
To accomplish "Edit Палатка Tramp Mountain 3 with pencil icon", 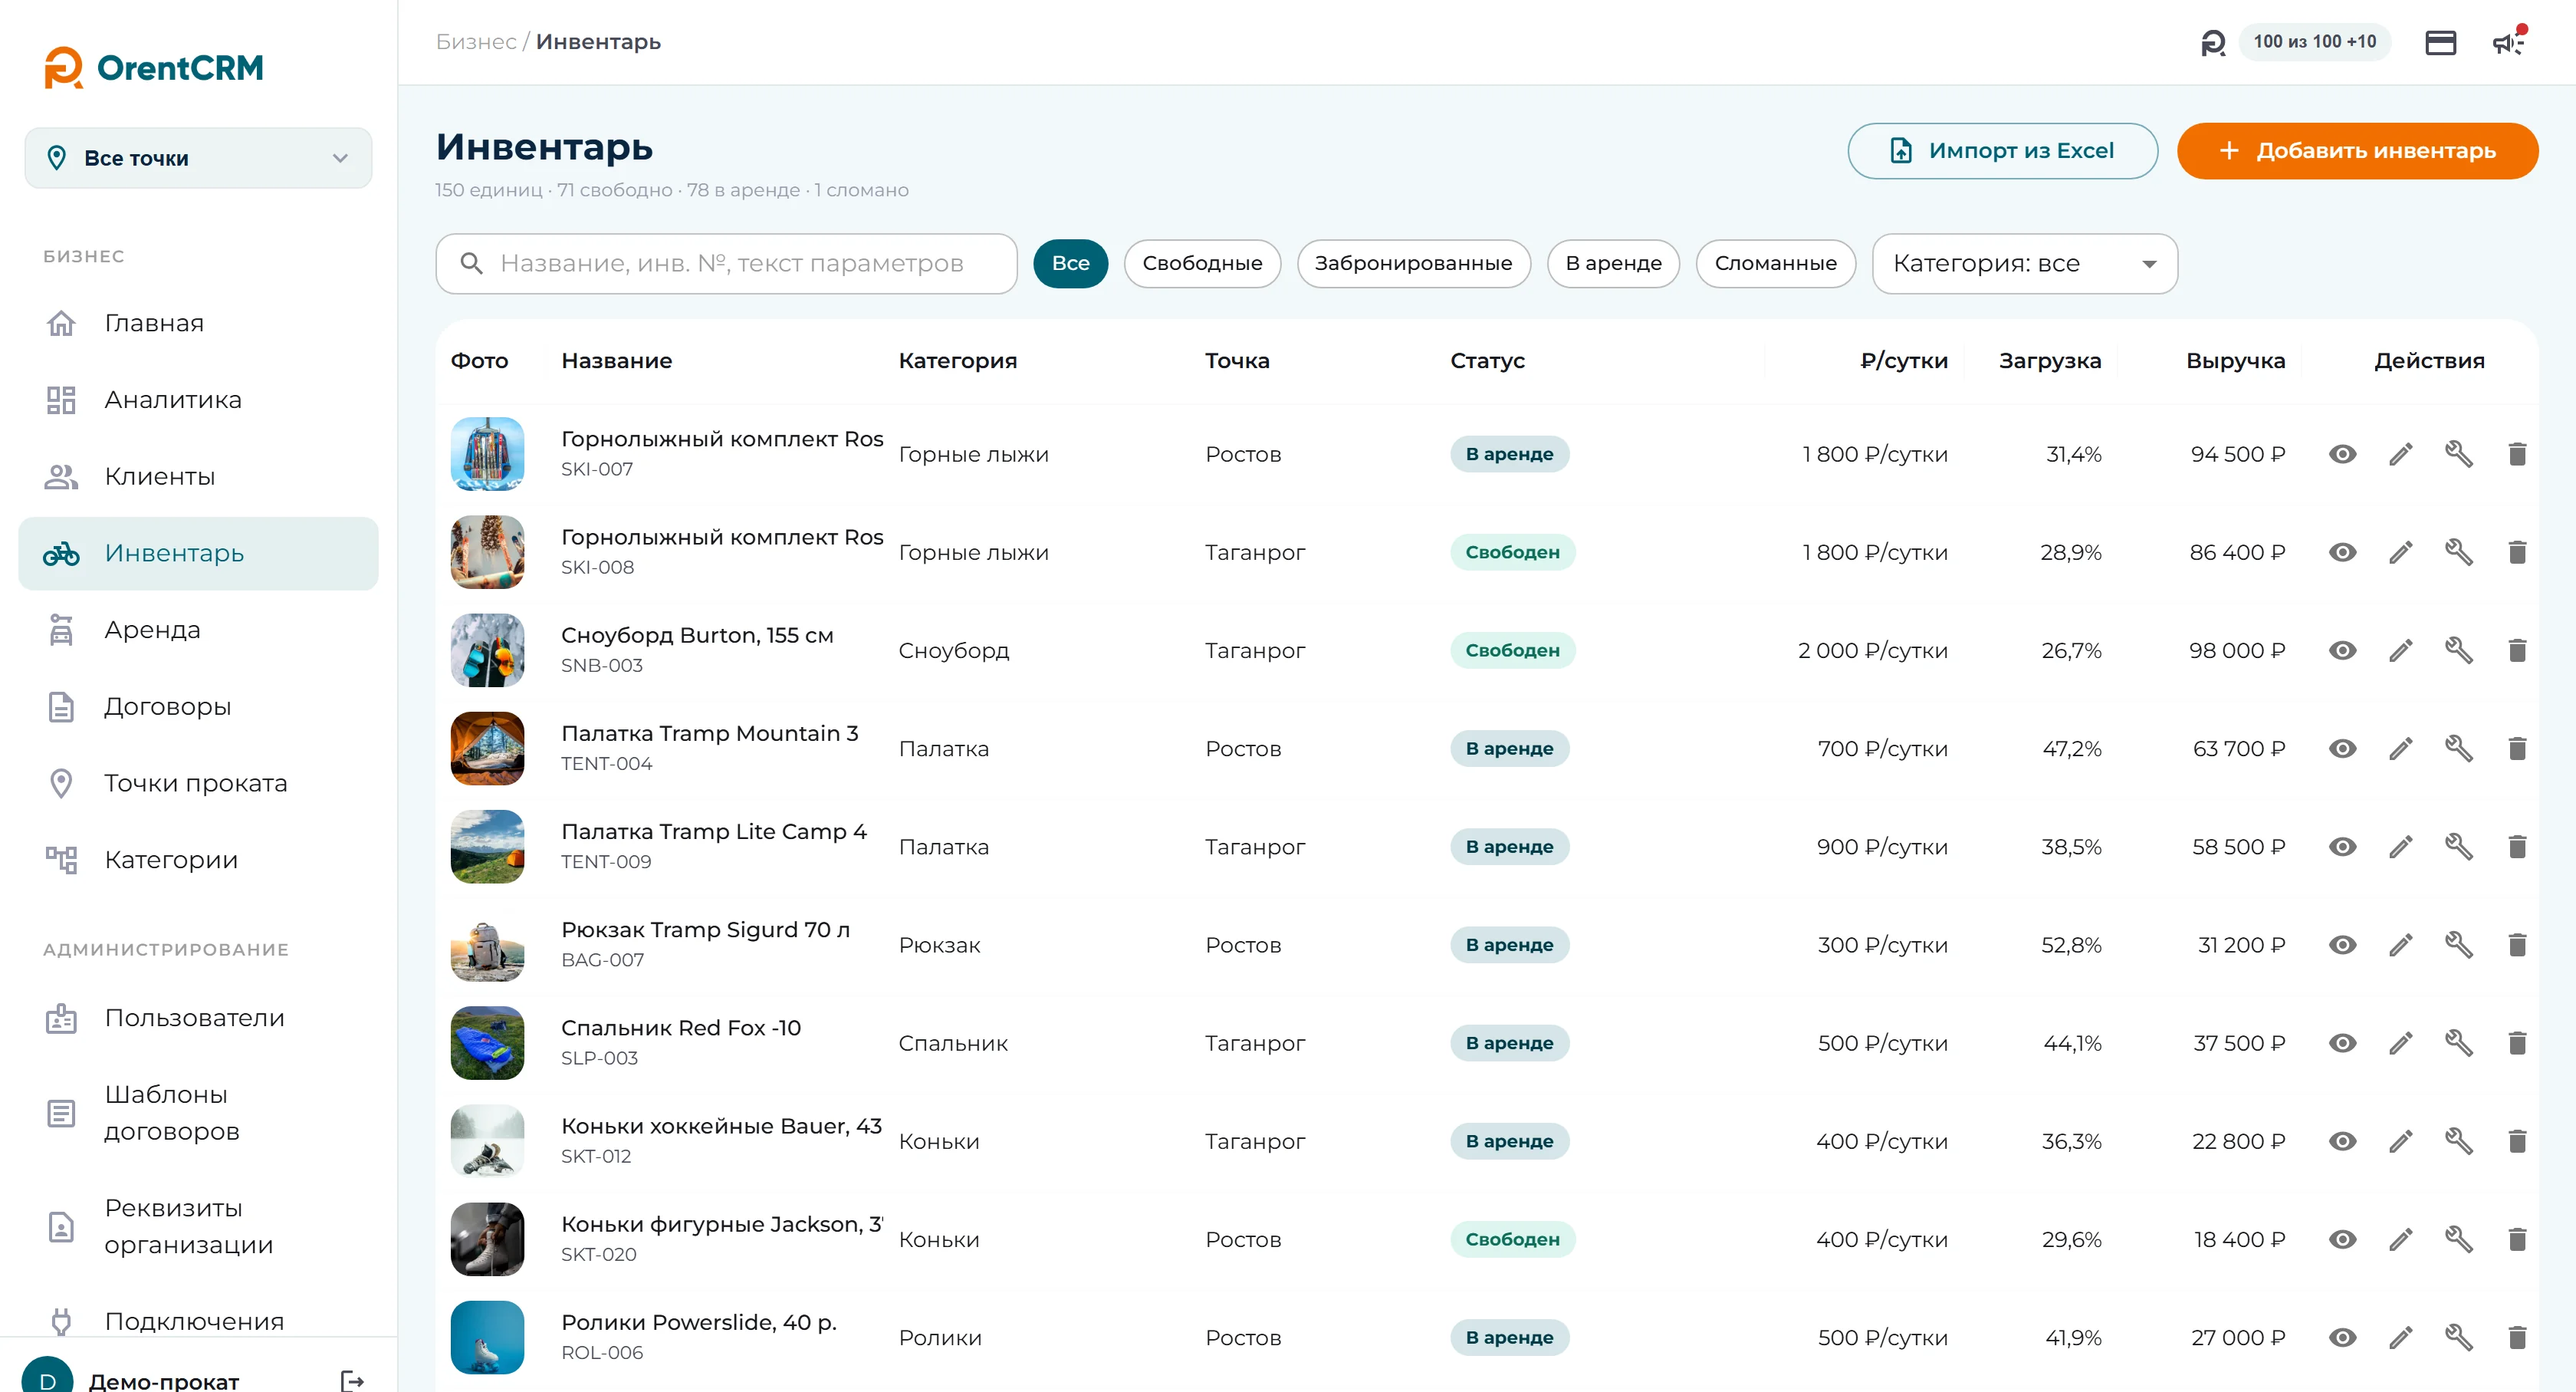I will (x=2401, y=749).
